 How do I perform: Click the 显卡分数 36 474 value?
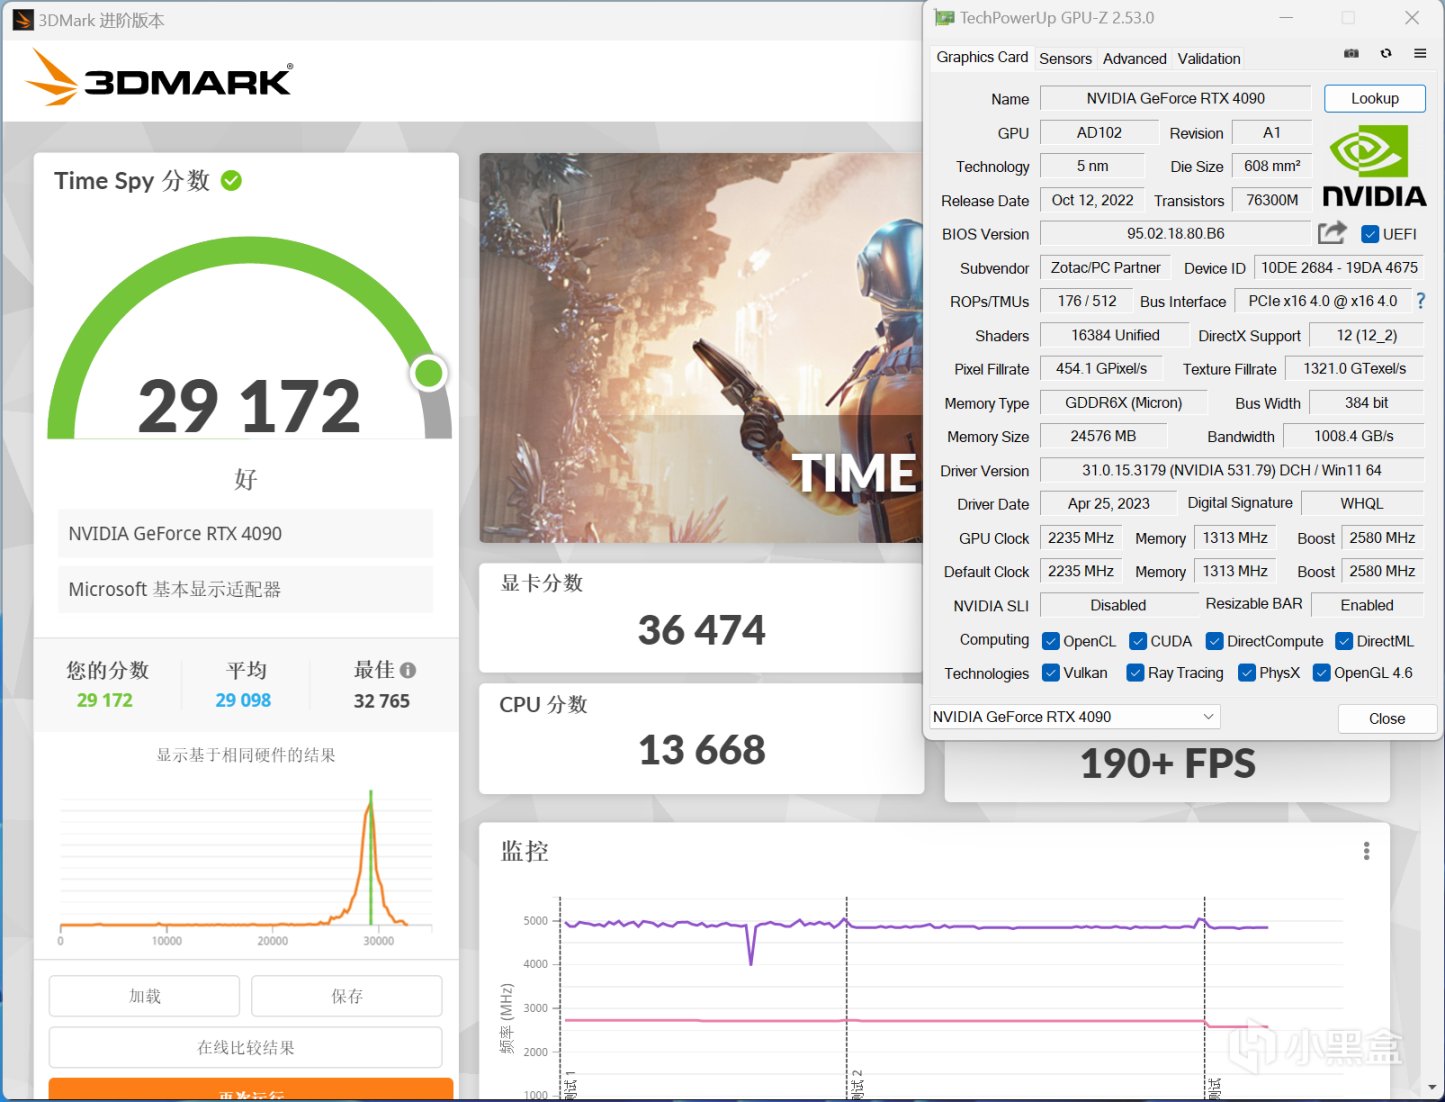click(702, 630)
